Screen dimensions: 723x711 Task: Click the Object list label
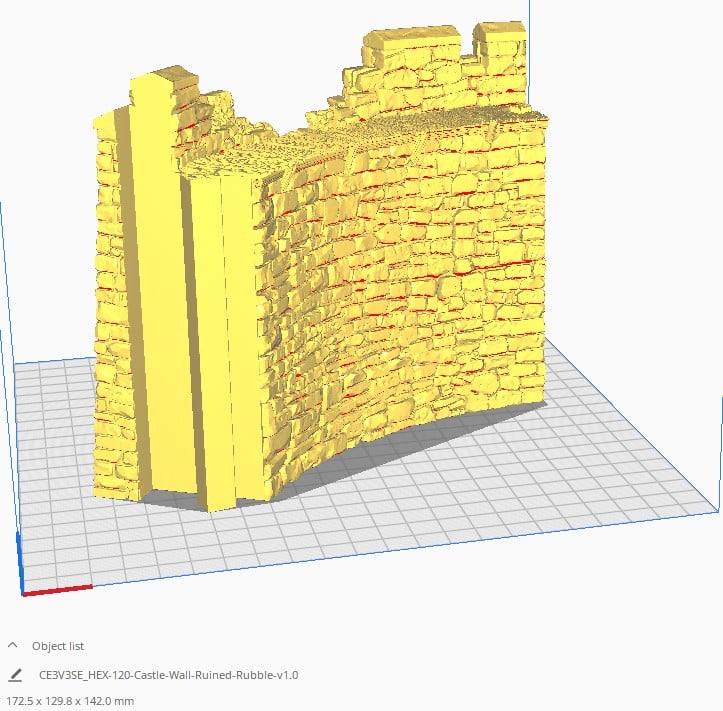(x=58, y=646)
